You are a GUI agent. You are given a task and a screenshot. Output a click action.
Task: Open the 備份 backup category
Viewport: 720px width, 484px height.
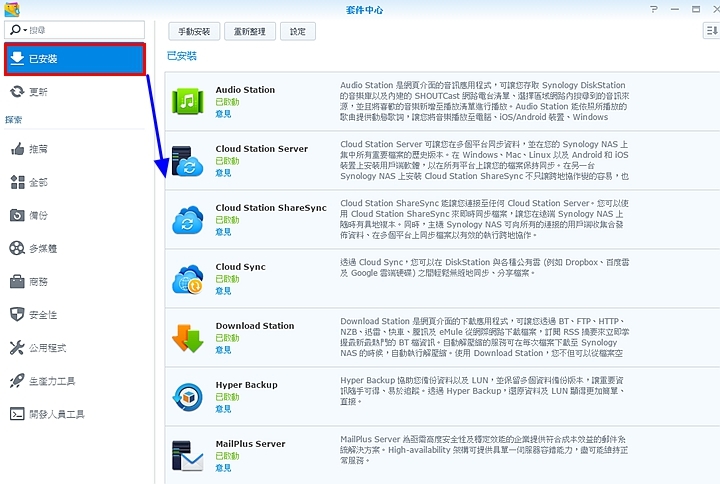[75, 215]
